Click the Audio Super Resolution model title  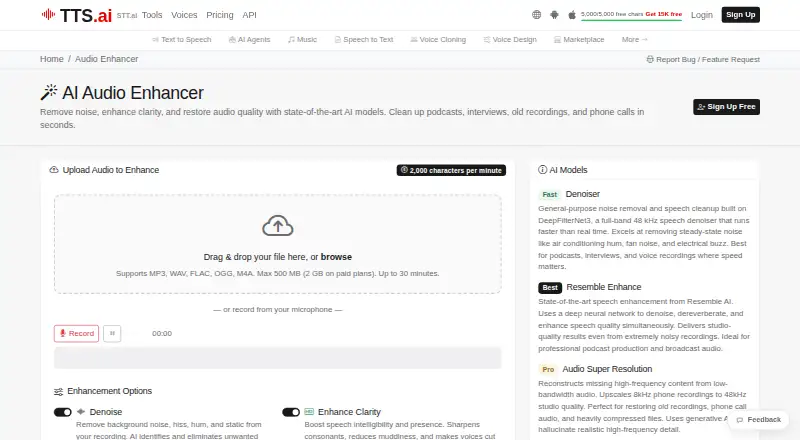[x=607, y=369]
